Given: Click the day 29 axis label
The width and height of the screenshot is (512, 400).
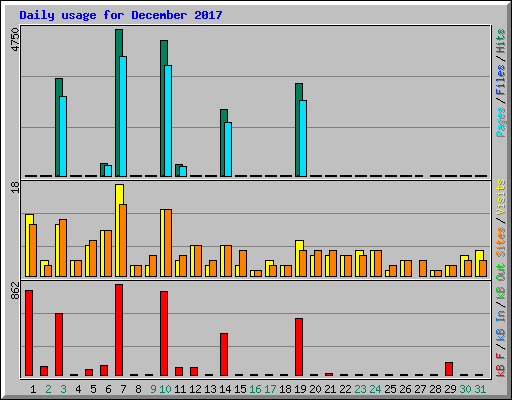Looking at the screenshot, I should pos(451,389).
